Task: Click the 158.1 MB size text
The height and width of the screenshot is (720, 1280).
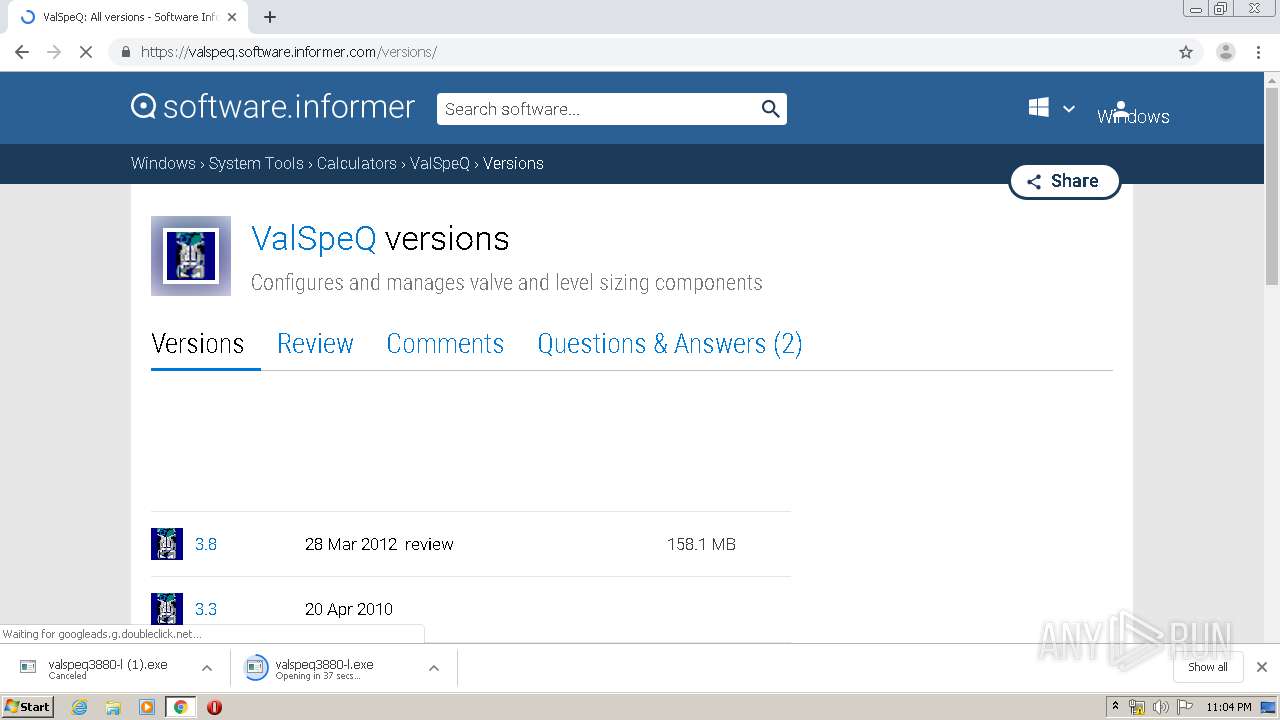Action: click(x=701, y=544)
